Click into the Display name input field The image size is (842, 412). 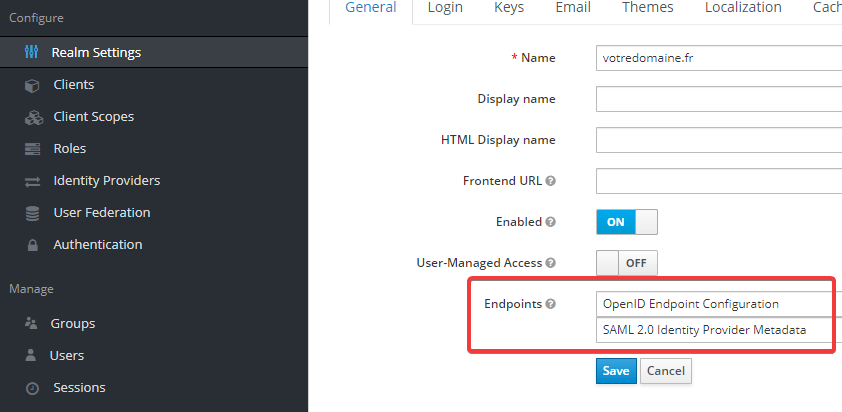click(719, 99)
